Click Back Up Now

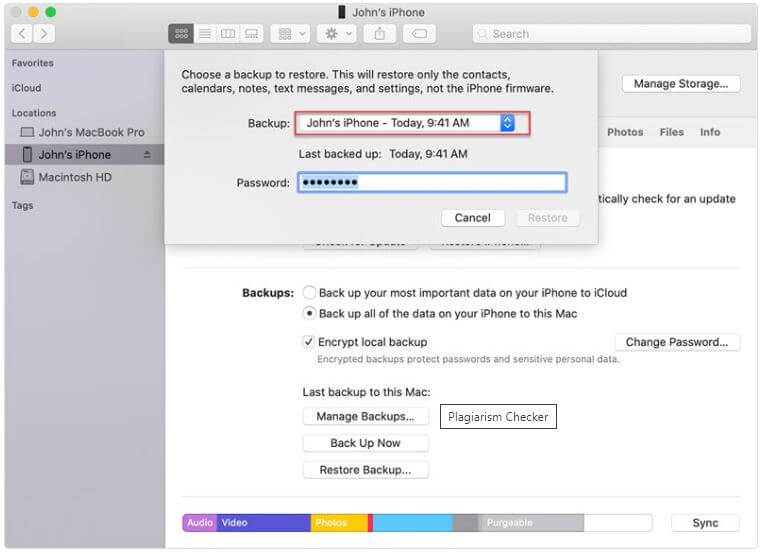point(365,443)
